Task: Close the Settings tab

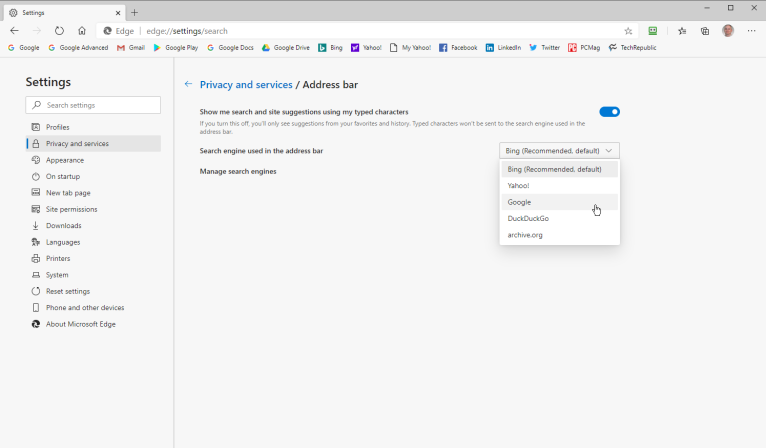Action: tap(118, 13)
